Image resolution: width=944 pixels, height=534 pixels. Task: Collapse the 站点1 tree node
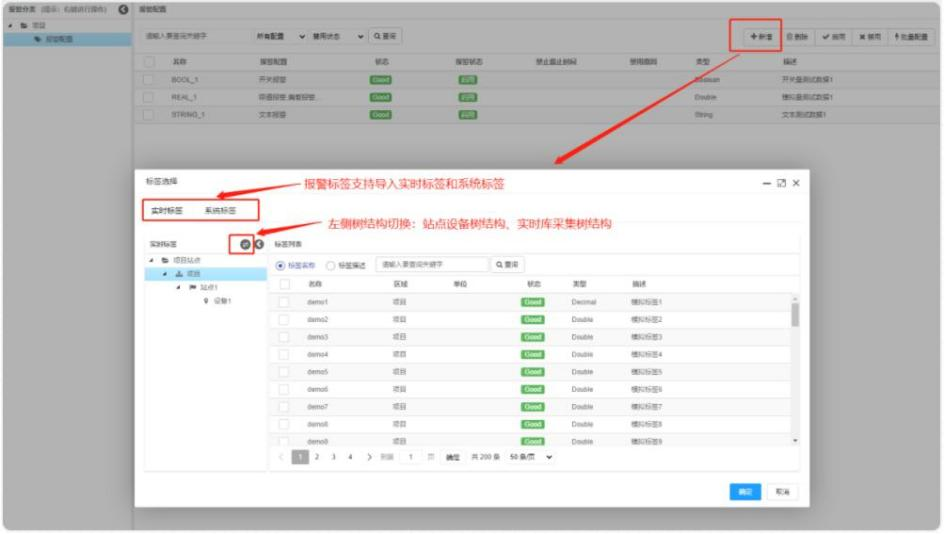coord(179,287)
